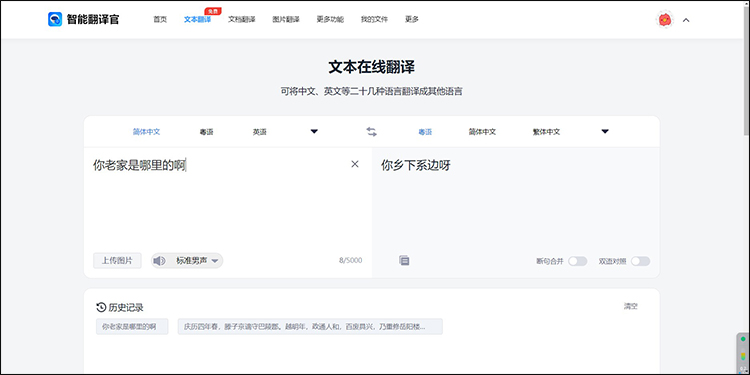
Task: Toggle the 断句合并 switch
Action: click(578, 261)
